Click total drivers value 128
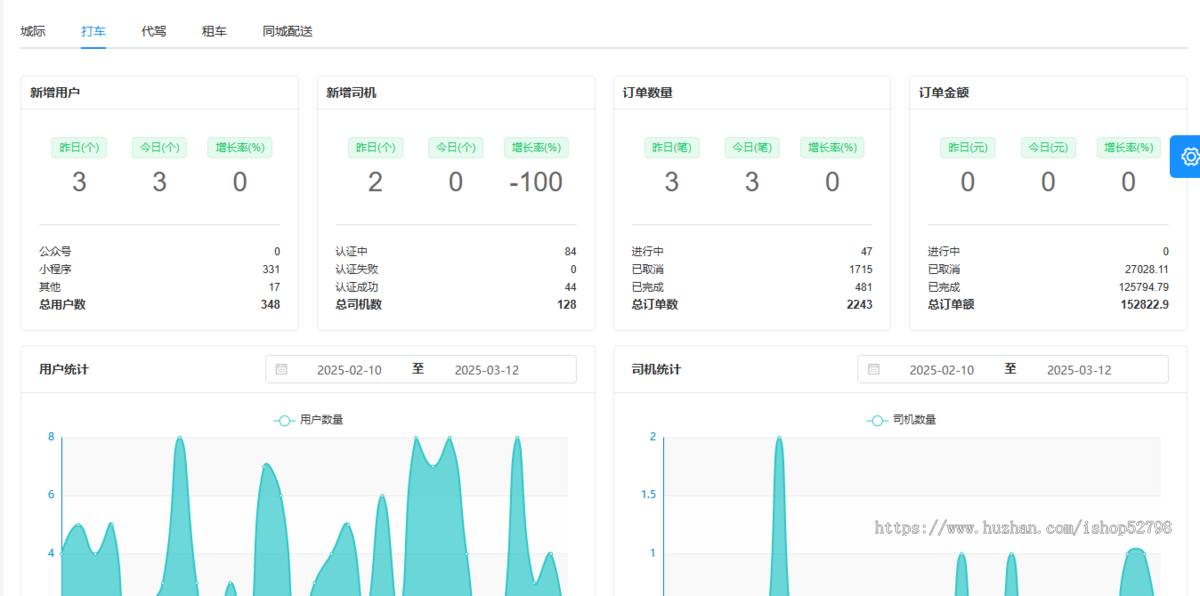Screen dimensions: 1200x596 click(566, 305)
